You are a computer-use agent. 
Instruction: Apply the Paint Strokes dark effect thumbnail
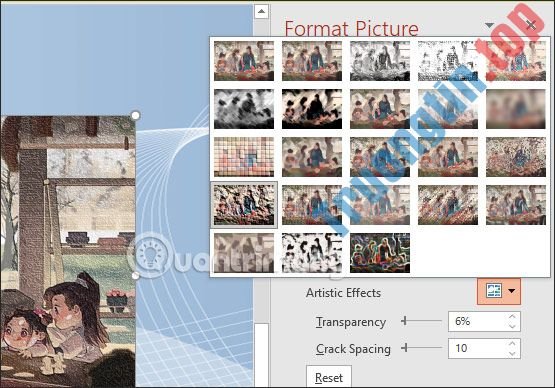click(x=312, y=109)
